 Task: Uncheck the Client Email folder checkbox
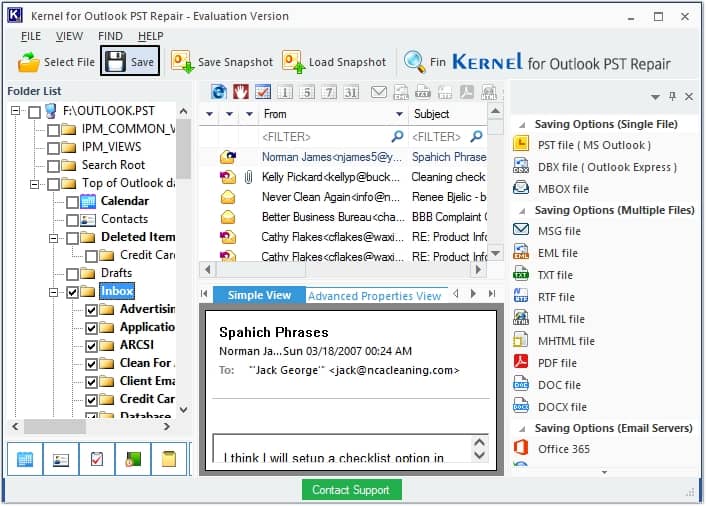[91, 382]
